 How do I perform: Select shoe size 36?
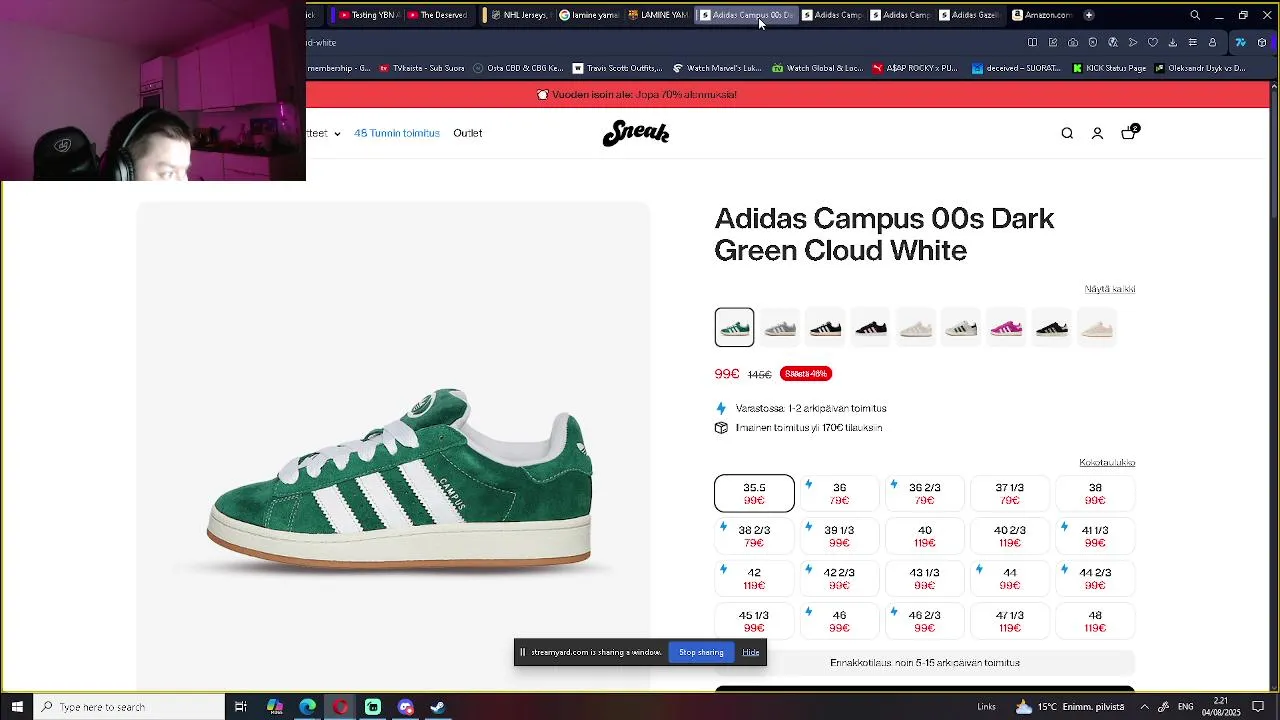pos(839,493)
